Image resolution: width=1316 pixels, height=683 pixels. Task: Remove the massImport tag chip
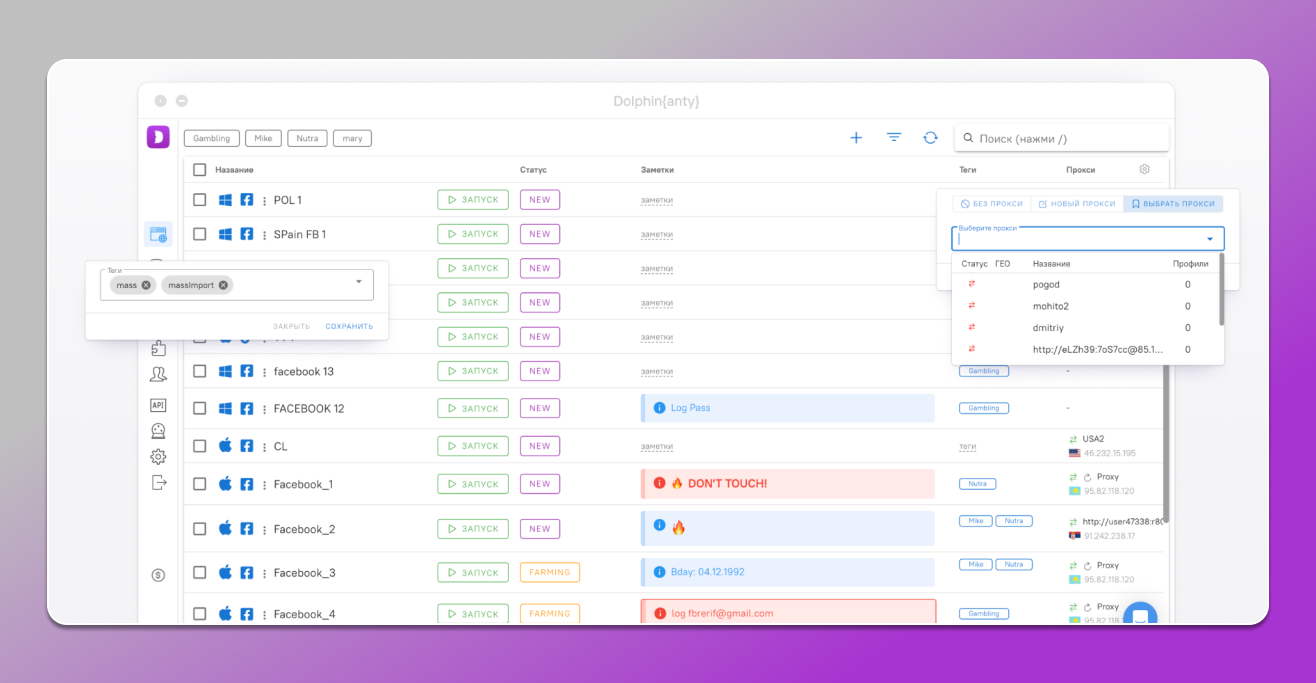click(x=223, y=285)
